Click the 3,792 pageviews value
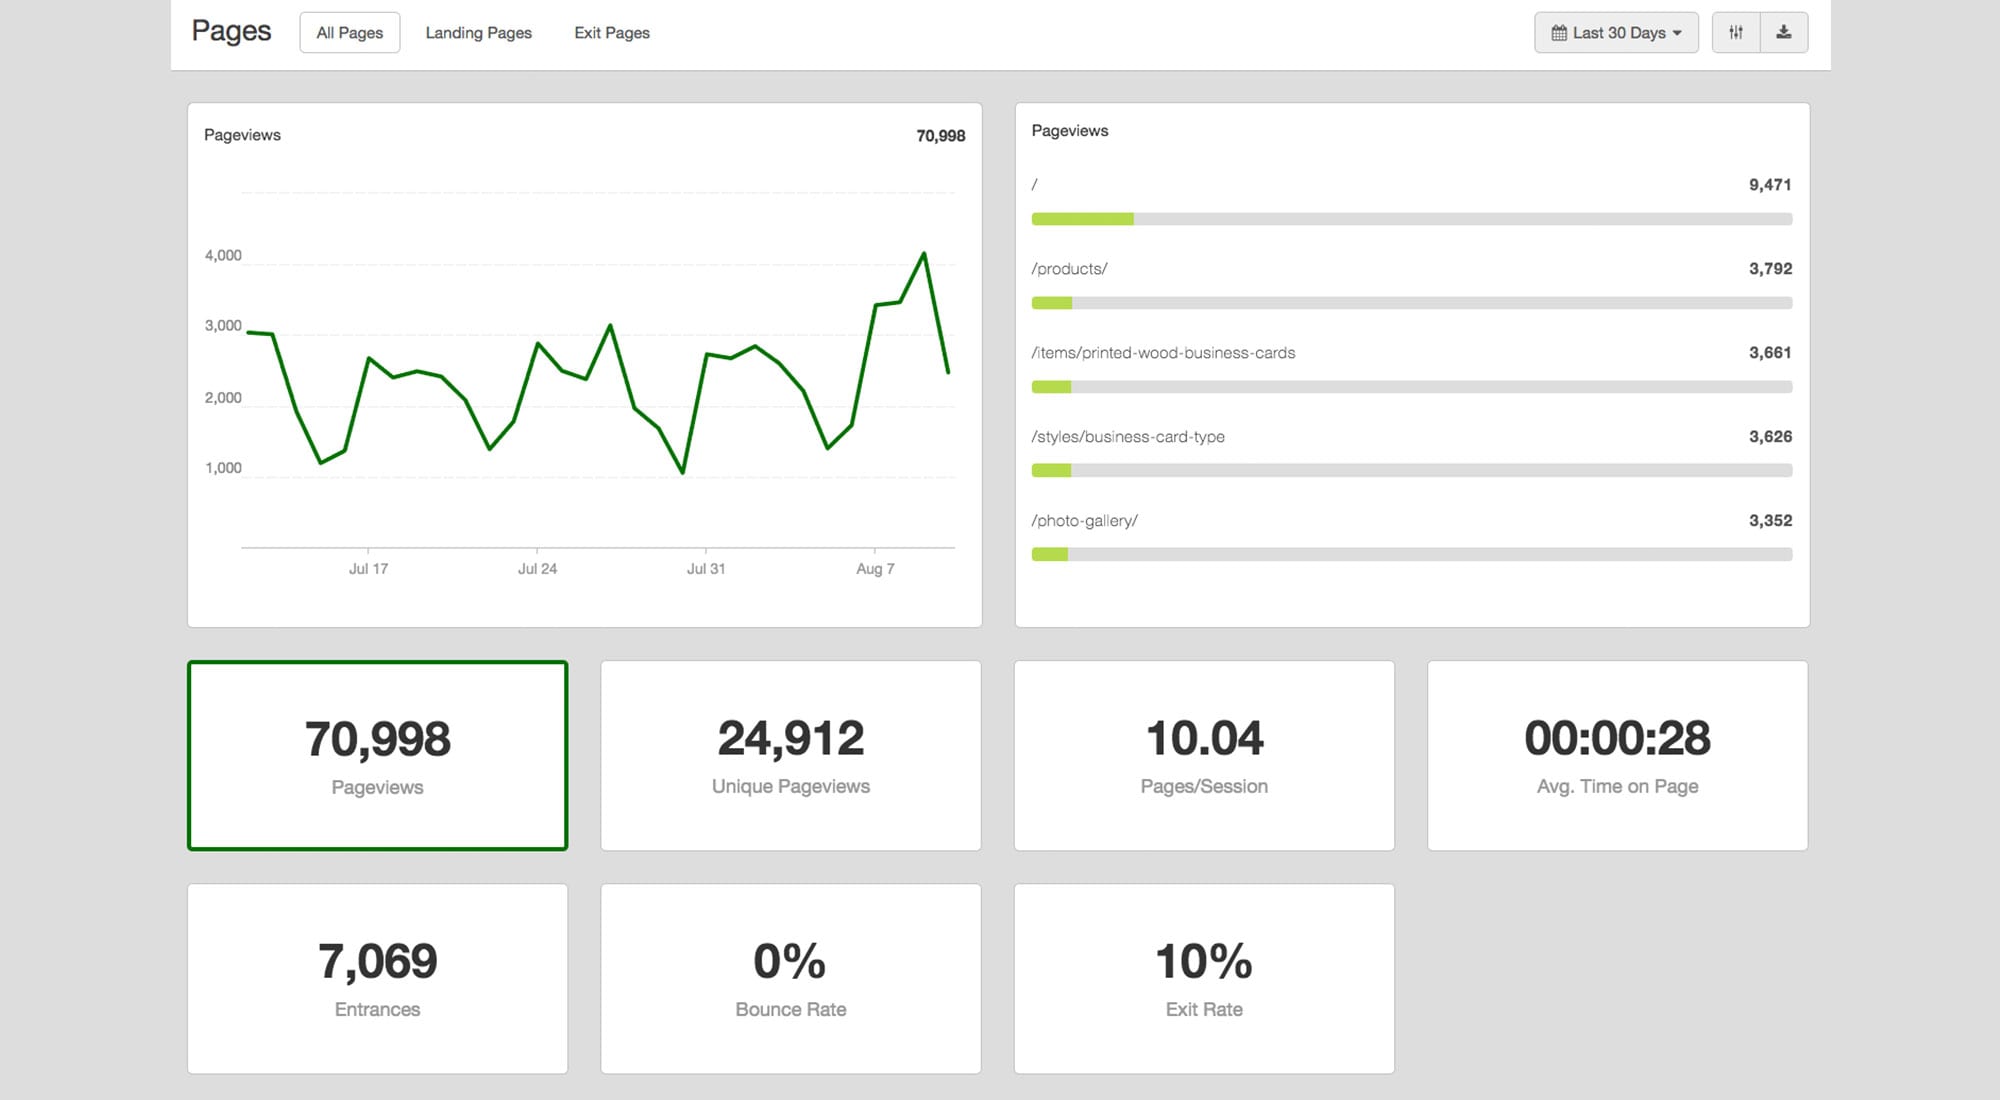 pos(1770,269)
